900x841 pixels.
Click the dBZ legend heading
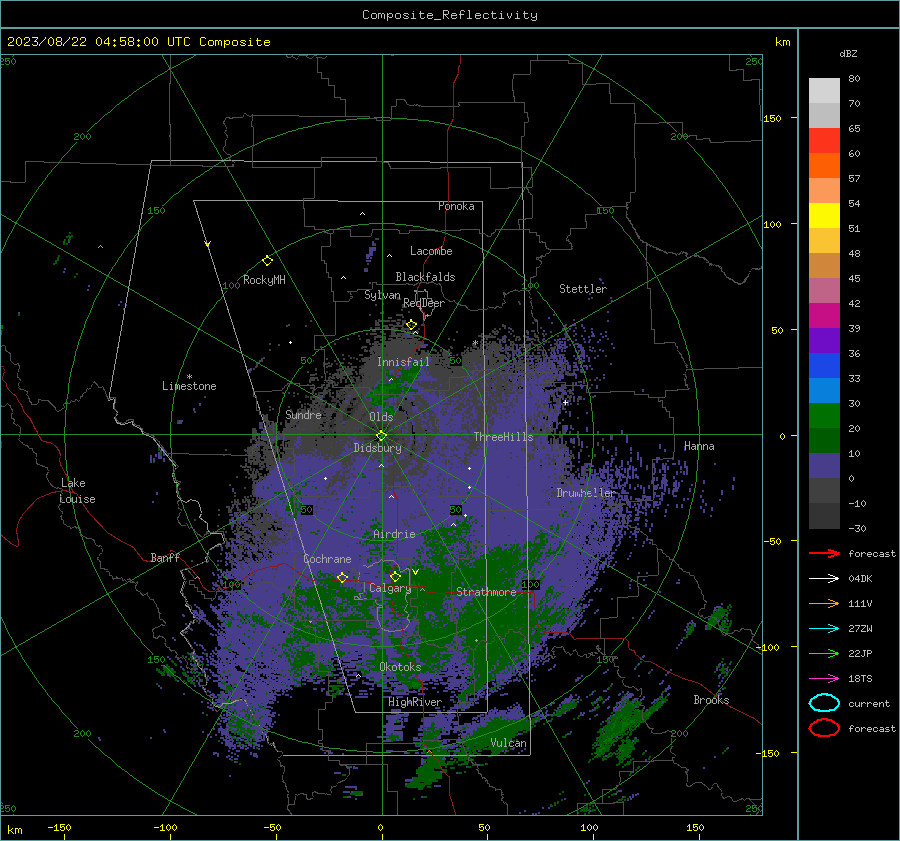pyautogui.click(x=848, y=53)
